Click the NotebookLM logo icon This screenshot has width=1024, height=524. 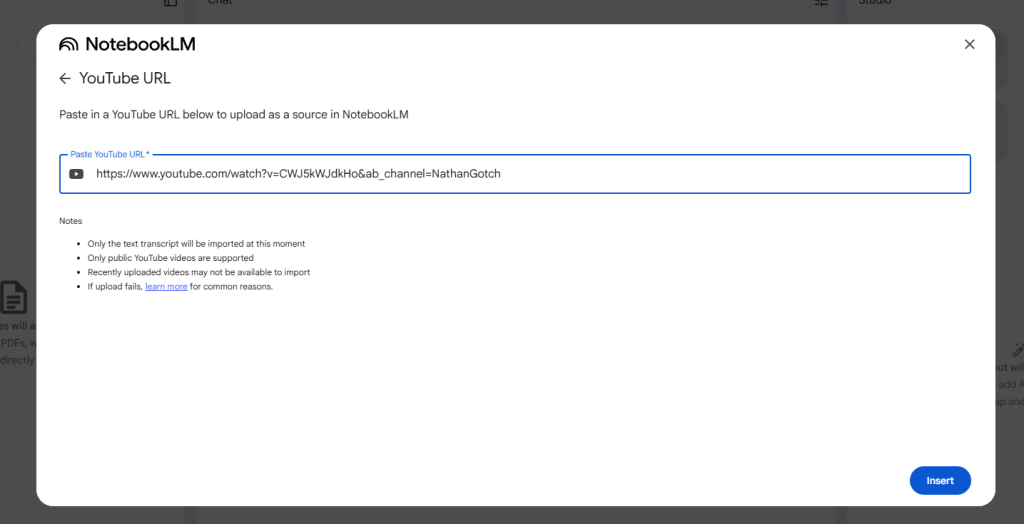coord(69,44)
